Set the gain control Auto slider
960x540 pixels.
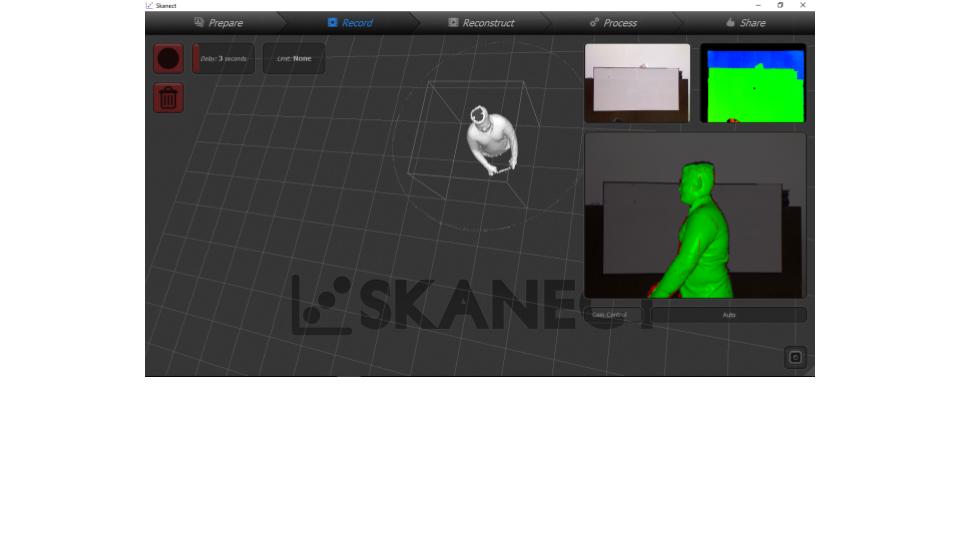729,315
